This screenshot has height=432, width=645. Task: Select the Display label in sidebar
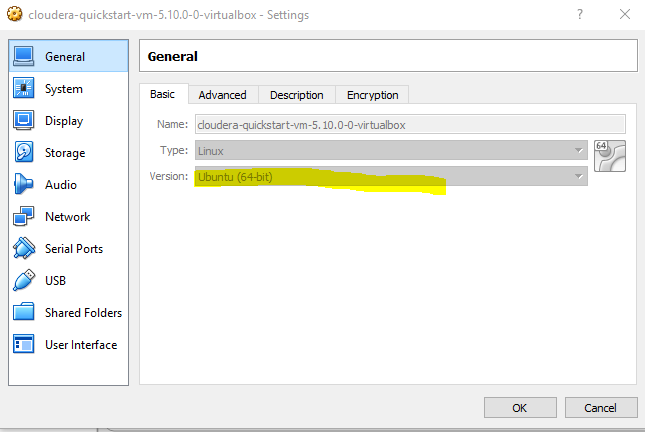coord(64,121)
